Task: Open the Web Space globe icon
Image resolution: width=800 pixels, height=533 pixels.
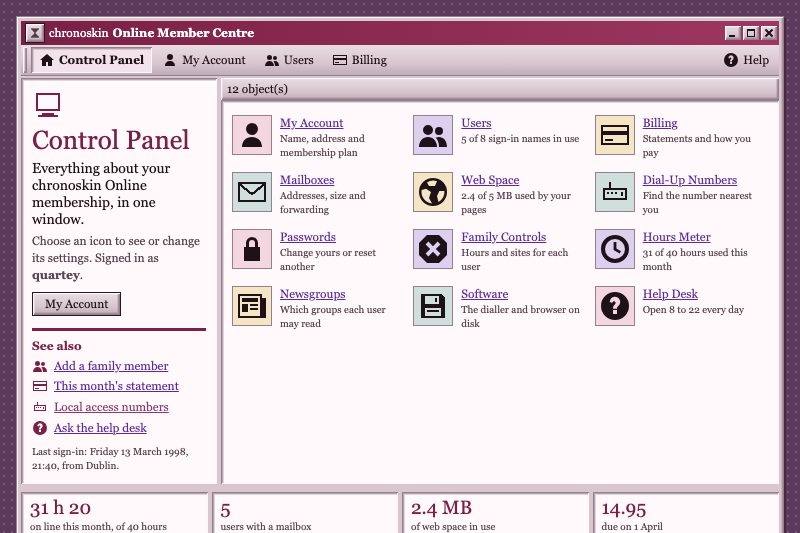Action: pyautogui.click(x=433, y=192)
